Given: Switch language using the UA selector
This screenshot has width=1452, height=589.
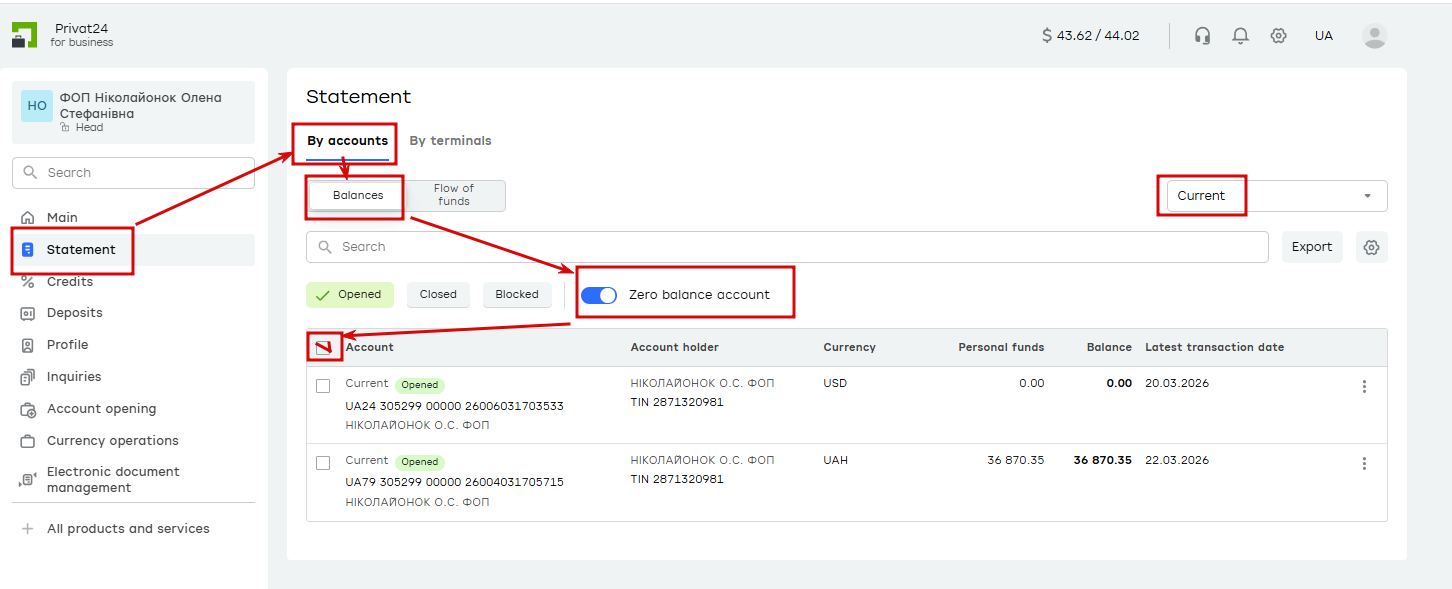Looking at the screenshot, I should [1323, 36].
